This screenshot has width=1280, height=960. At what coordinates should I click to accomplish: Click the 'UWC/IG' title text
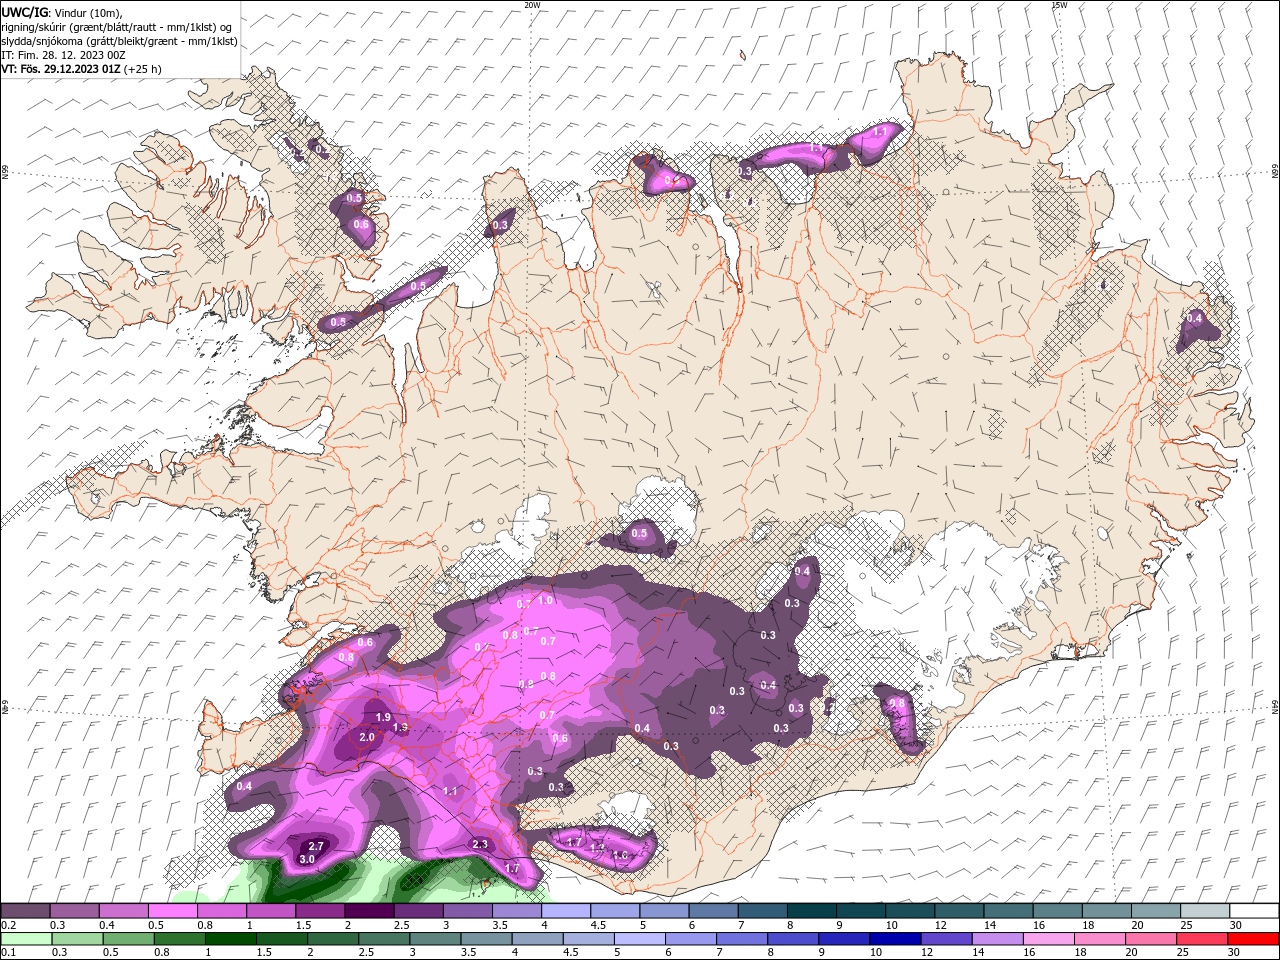tap(24, 11)
